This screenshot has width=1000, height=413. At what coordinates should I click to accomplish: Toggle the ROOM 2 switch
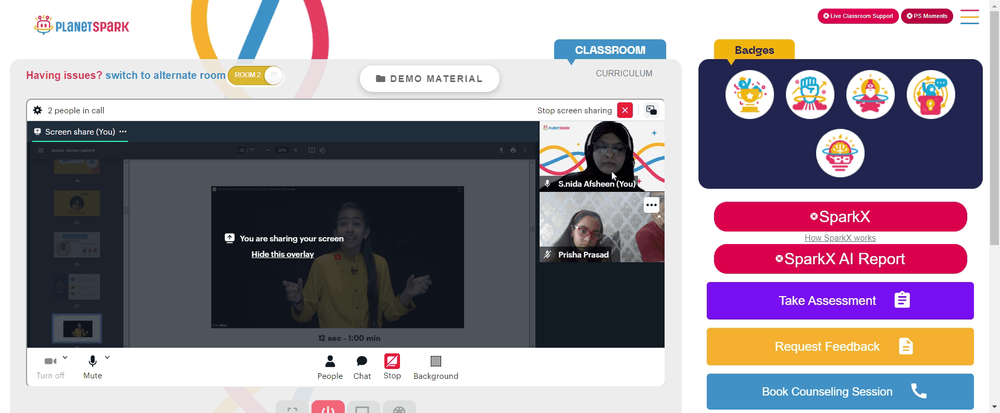tap(255, 75)
